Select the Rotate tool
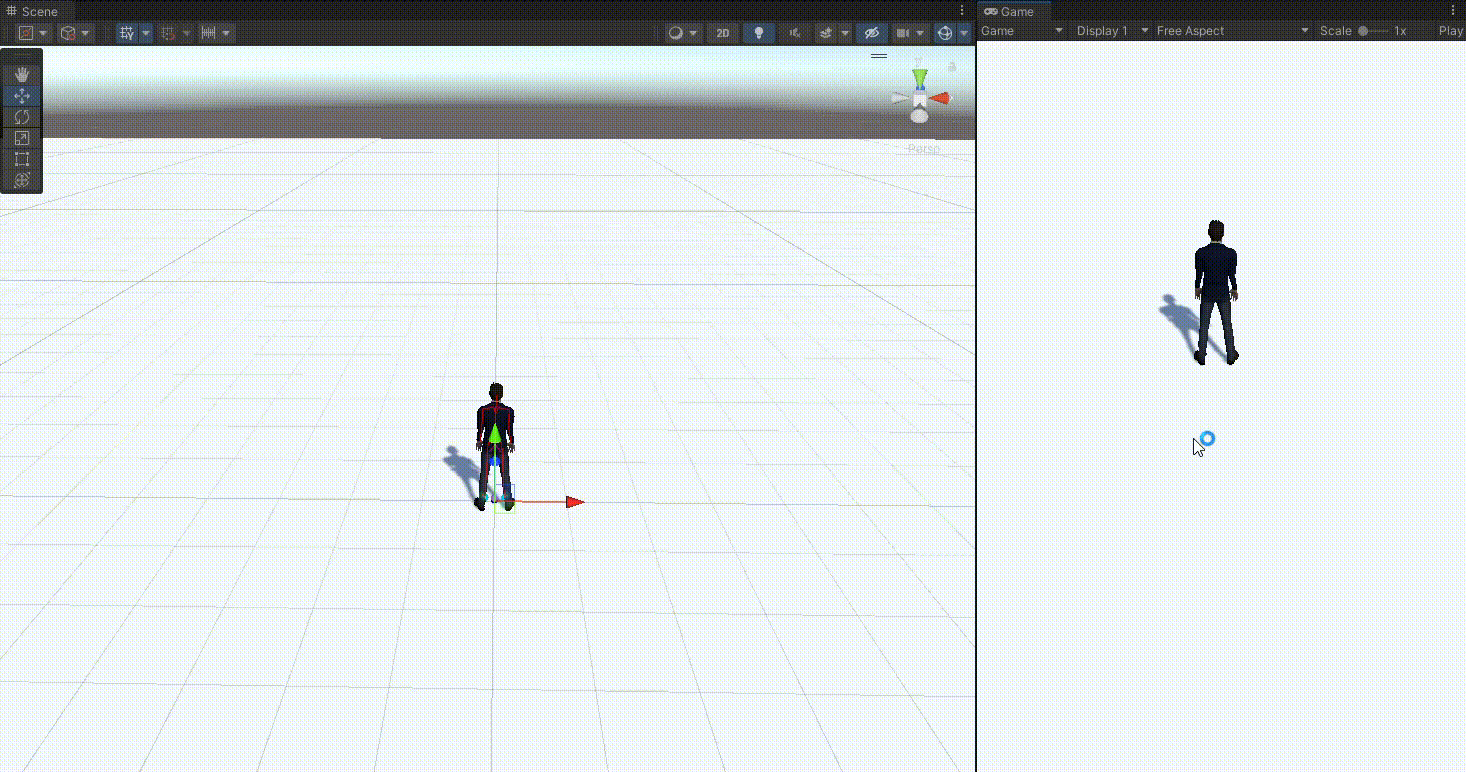 click(22, 117)
